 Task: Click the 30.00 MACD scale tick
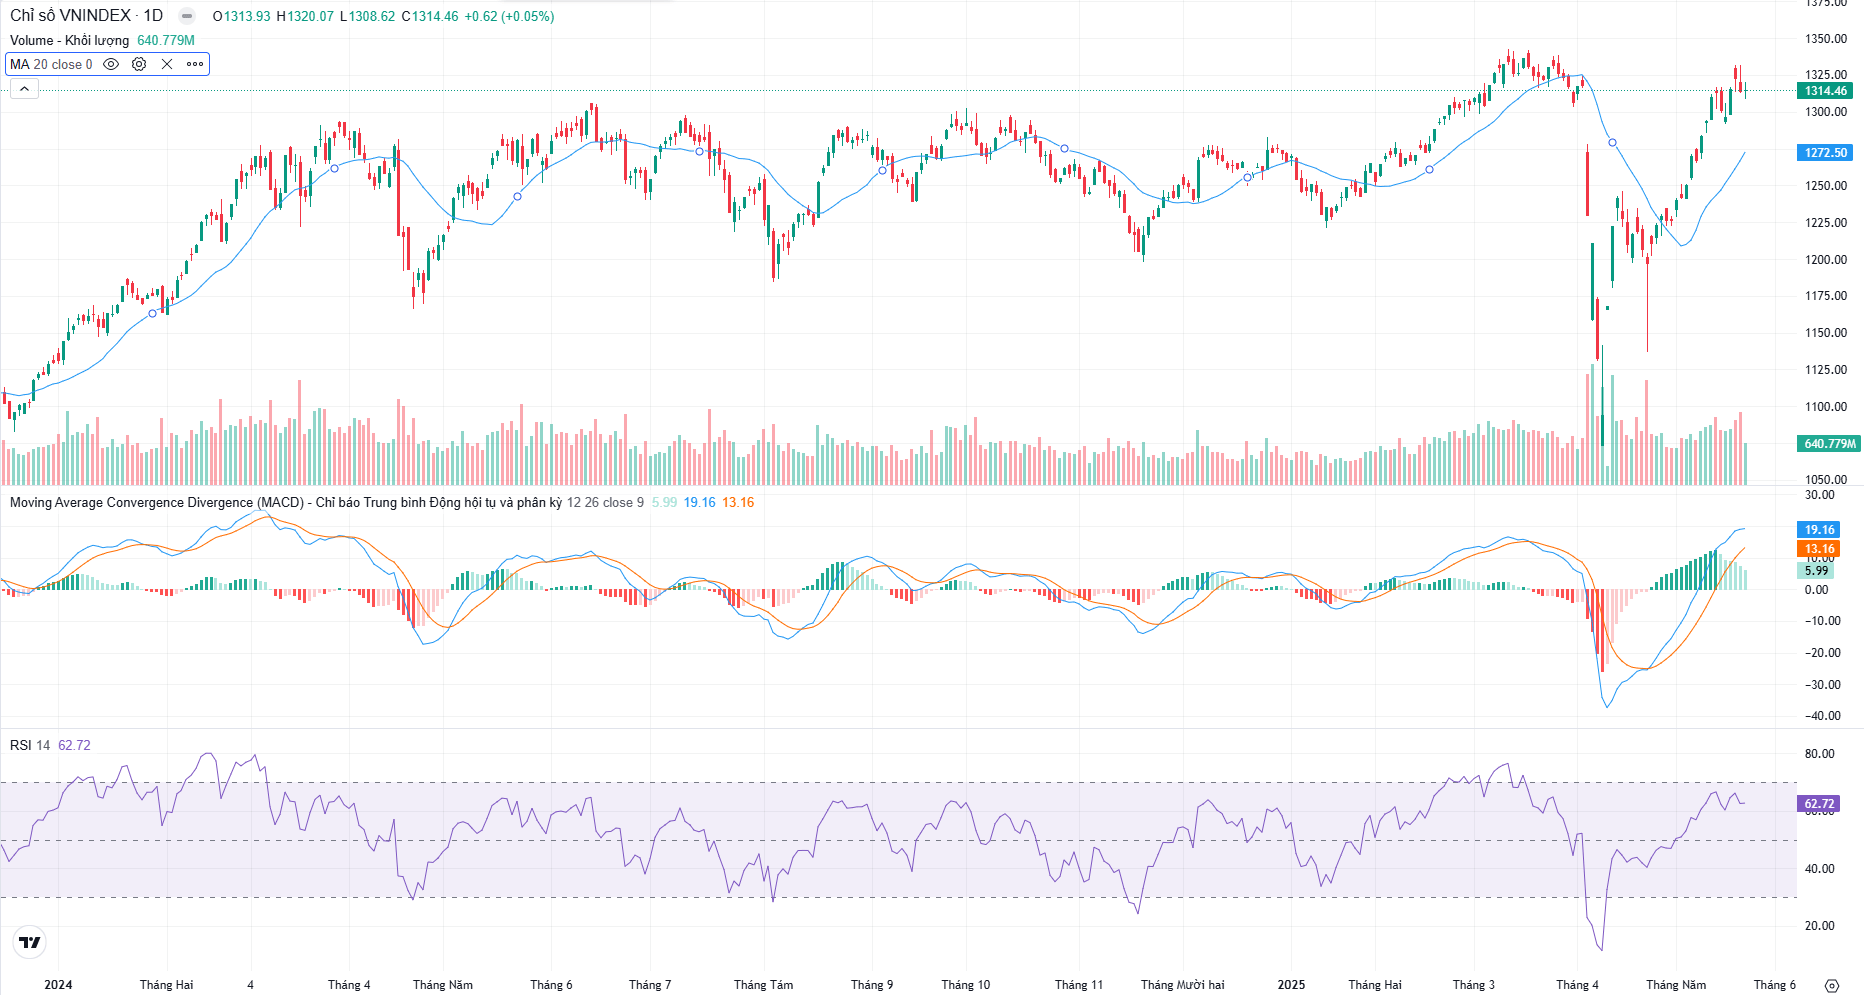click(x=1820, y=495)
